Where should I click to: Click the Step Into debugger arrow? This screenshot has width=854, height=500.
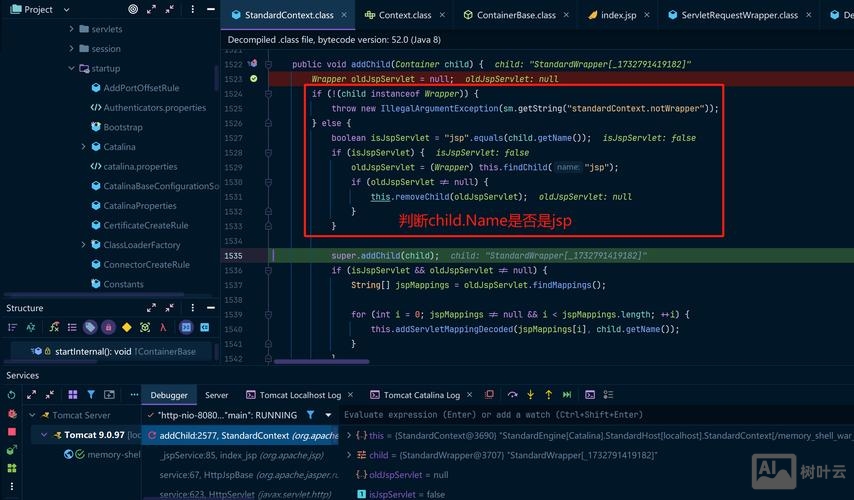coord(530,395)
